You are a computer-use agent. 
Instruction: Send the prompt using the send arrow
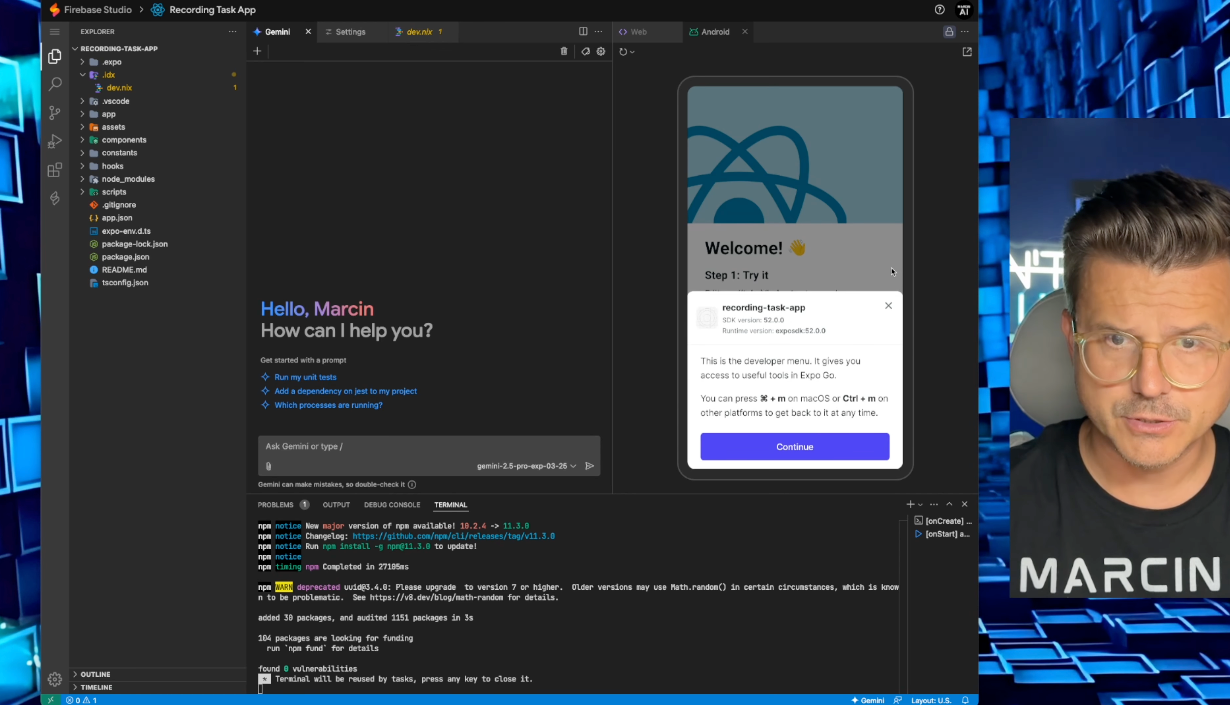[590, 466]
